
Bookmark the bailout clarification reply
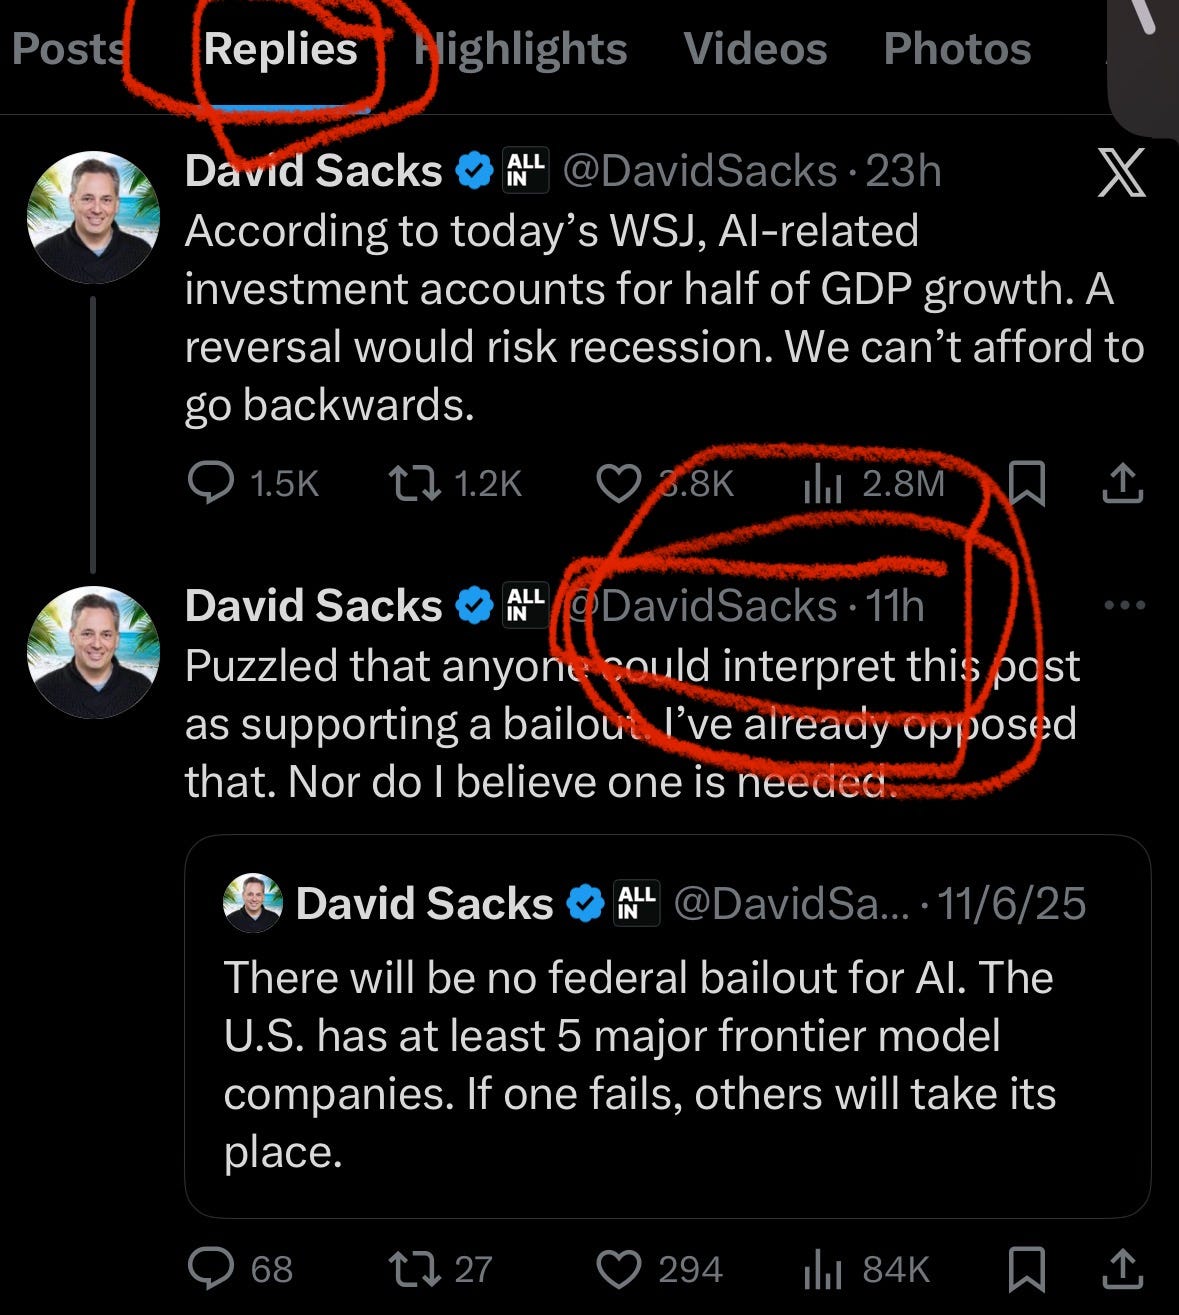coord(1027,1270)
